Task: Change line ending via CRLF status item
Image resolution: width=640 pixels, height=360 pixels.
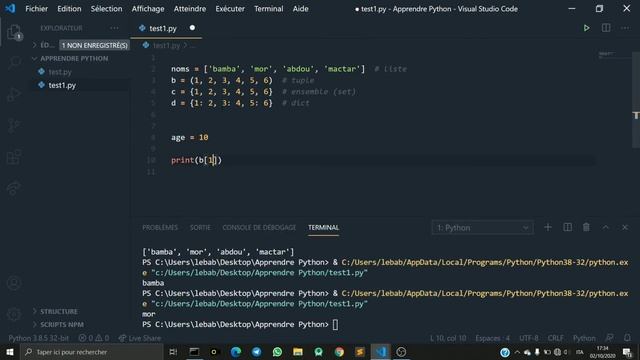Action: 555,338
